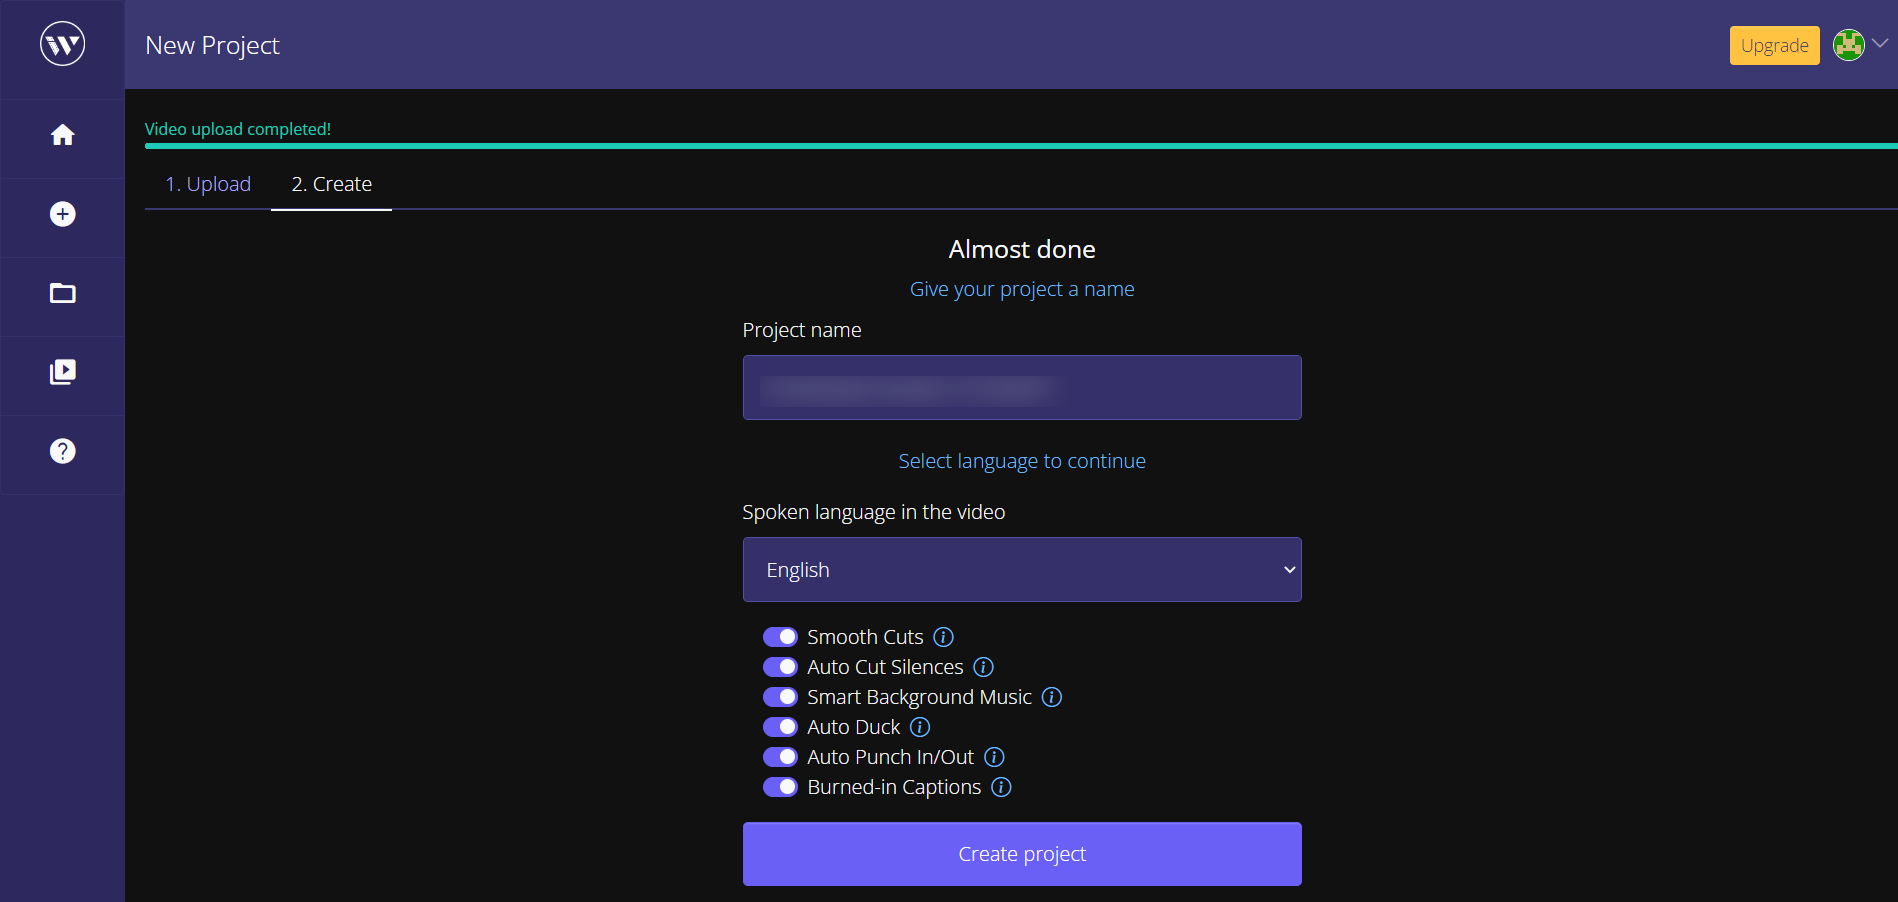Disable the Smooth Cuts toggle

(780, 636)
